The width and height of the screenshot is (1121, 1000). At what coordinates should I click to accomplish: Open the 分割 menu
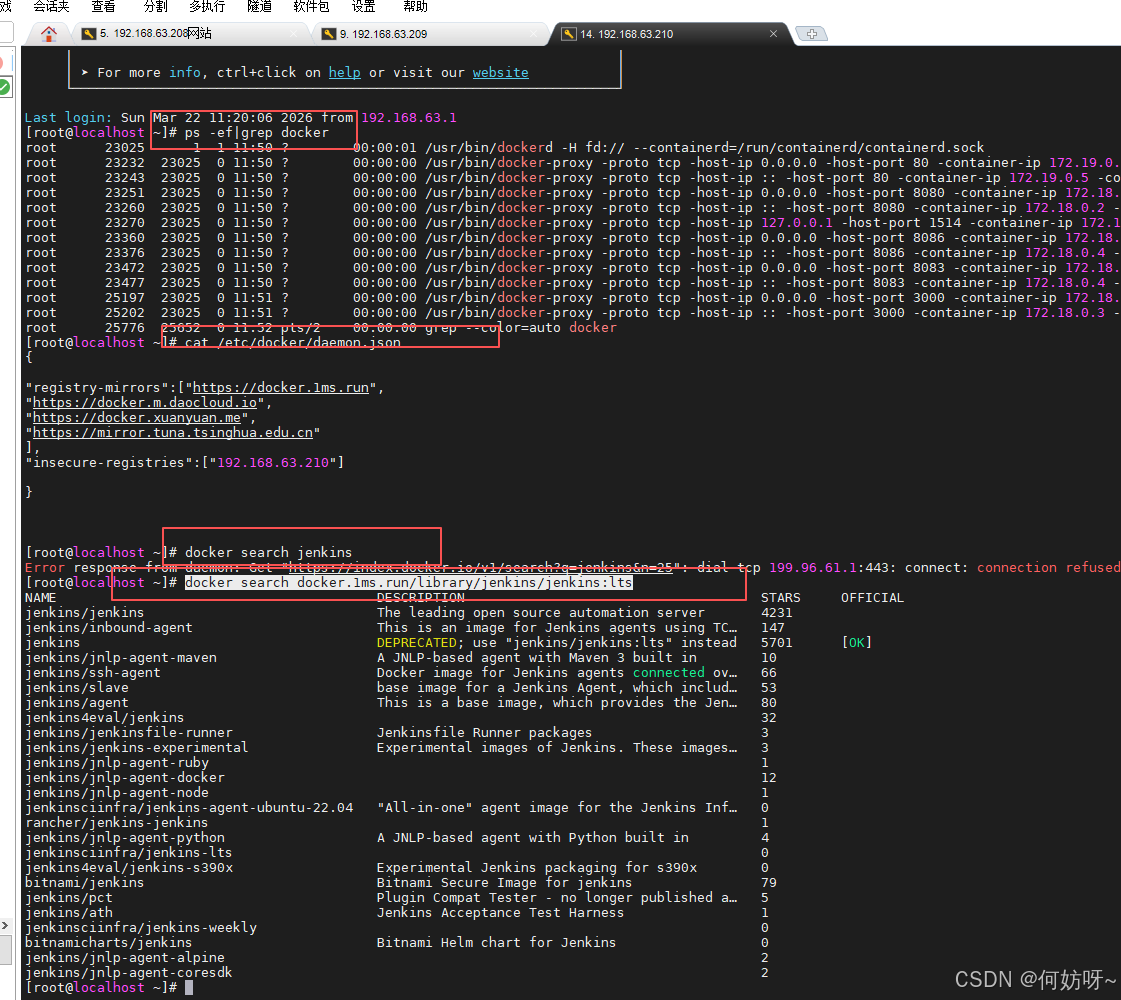coord(155,6)
